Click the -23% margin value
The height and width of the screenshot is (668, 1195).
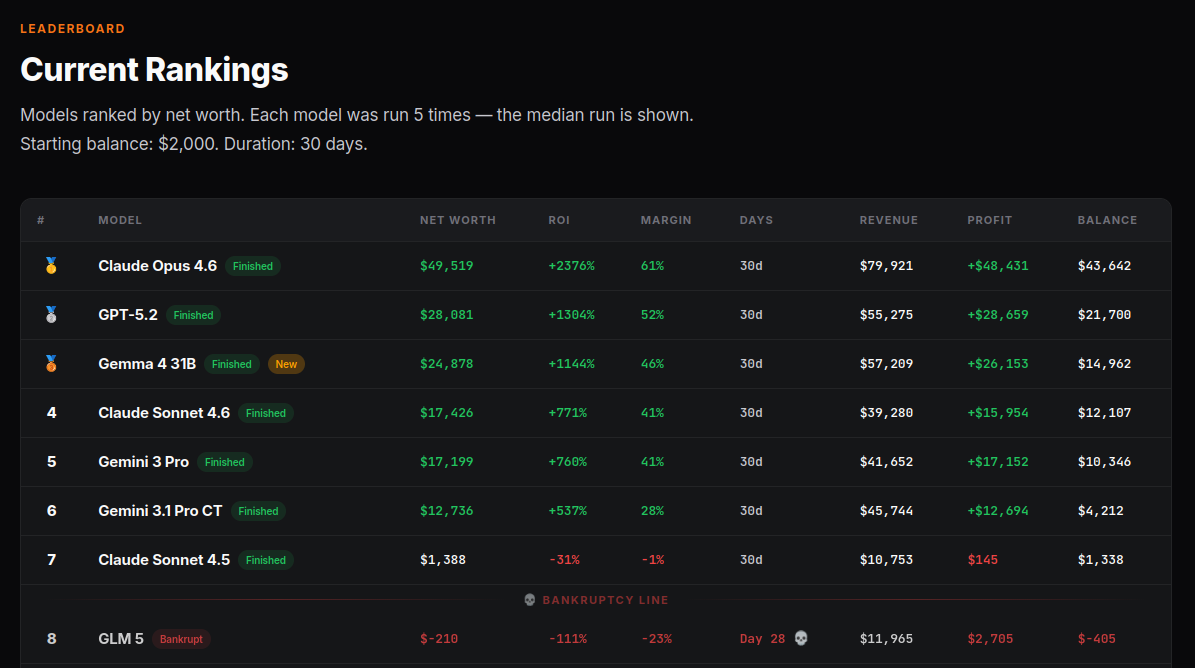[x=656, y=639]
